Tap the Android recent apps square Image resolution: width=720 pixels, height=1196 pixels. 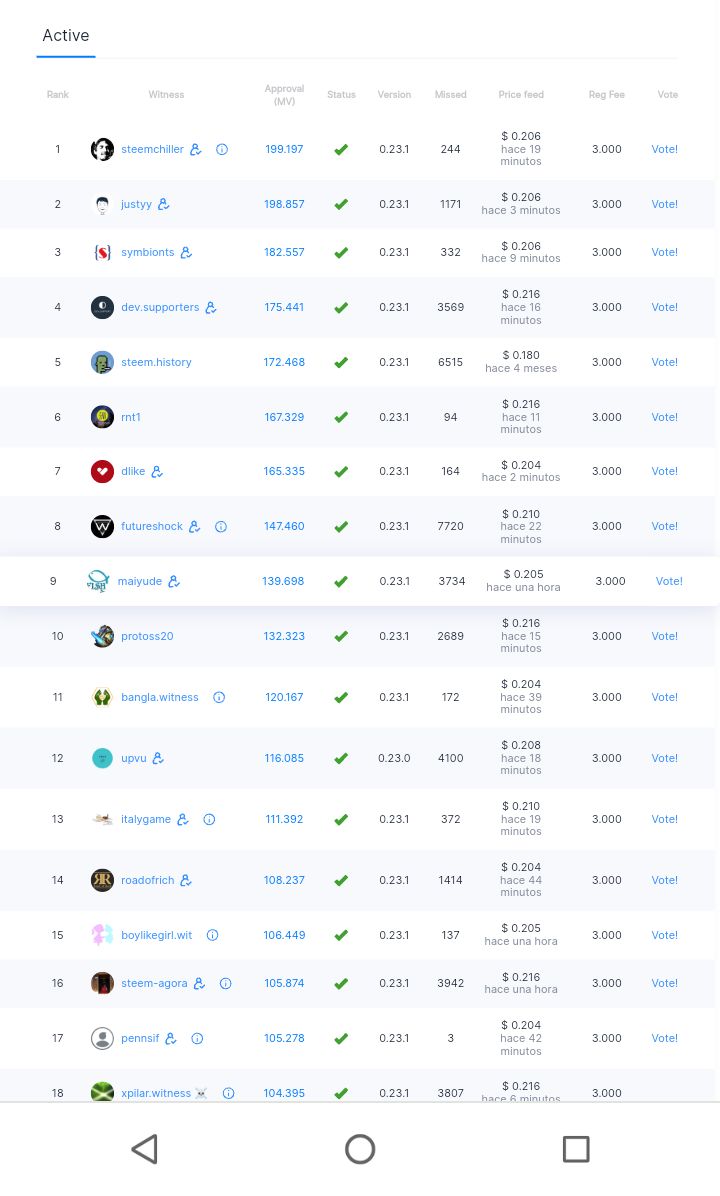[x=576, y=1149]
